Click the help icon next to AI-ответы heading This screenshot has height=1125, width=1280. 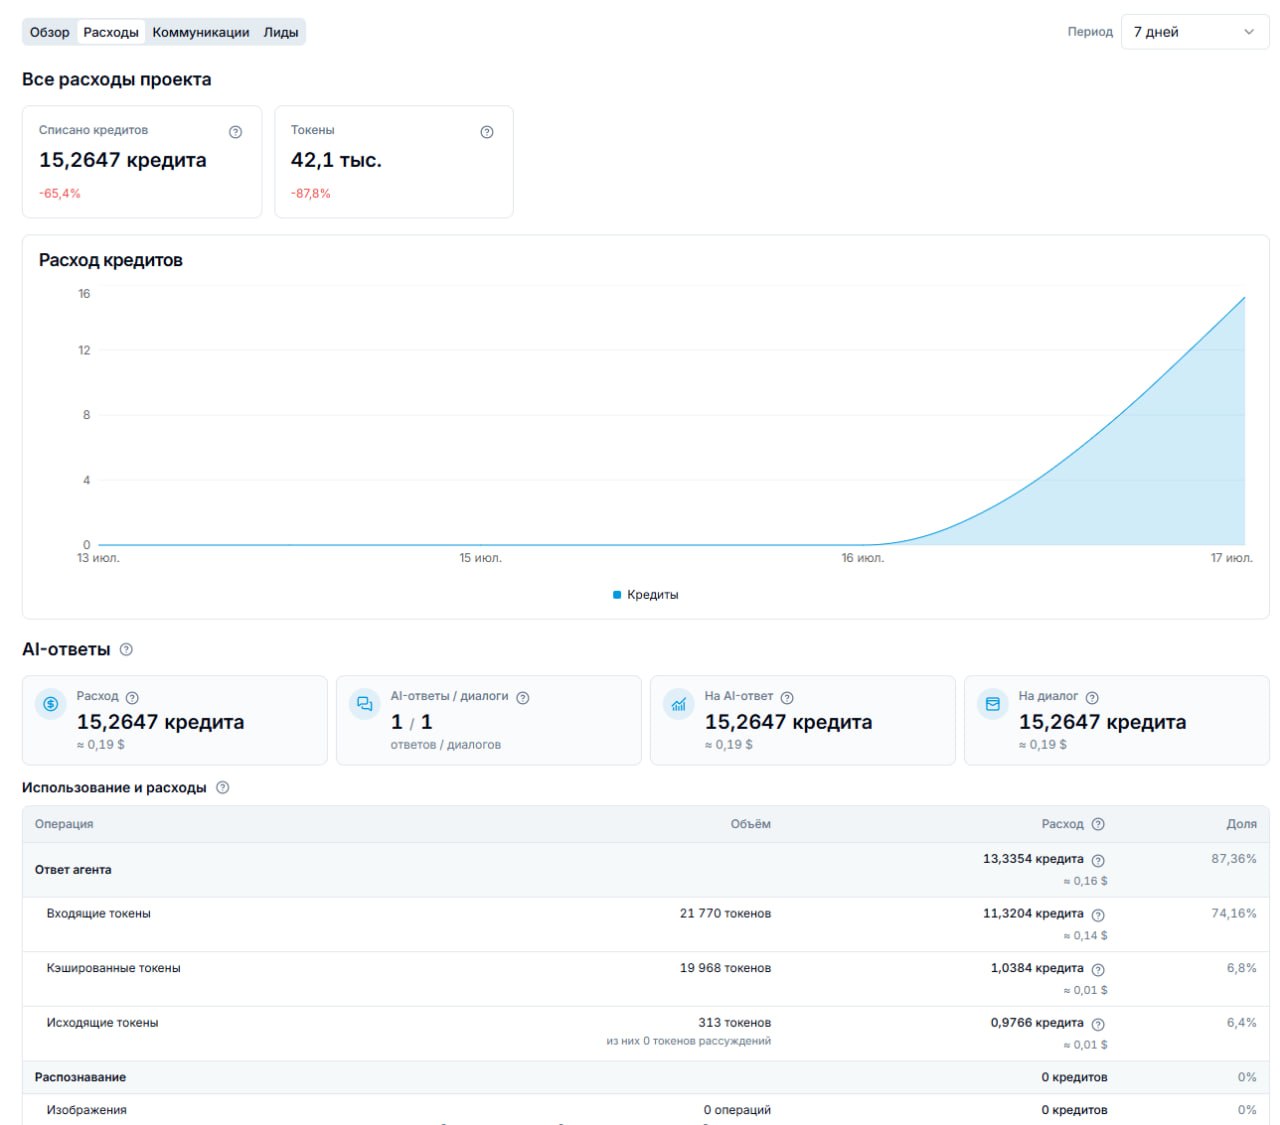pos(126,649)
